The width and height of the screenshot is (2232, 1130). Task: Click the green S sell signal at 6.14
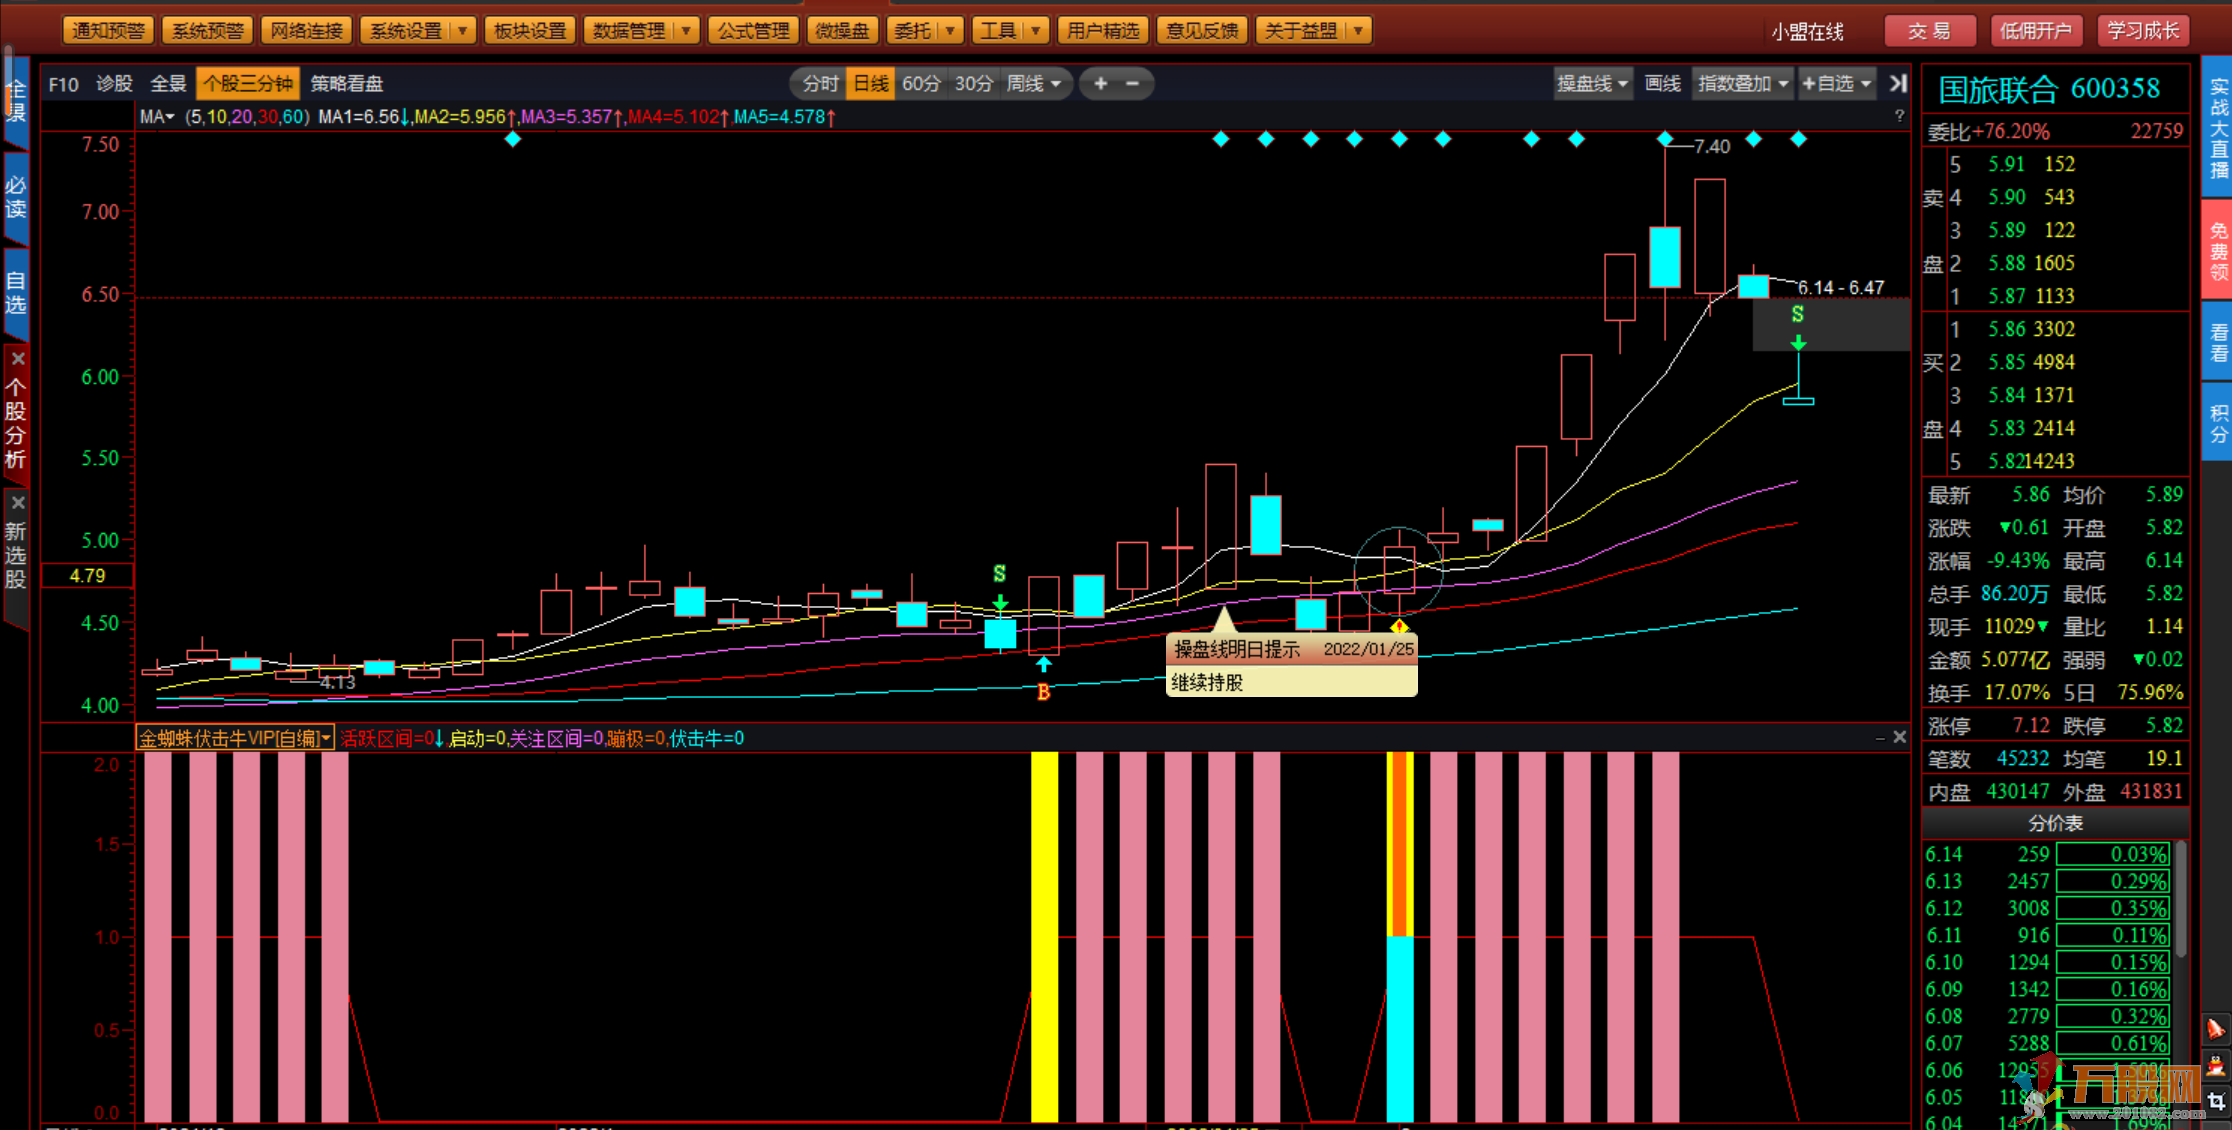(1798, 315)
